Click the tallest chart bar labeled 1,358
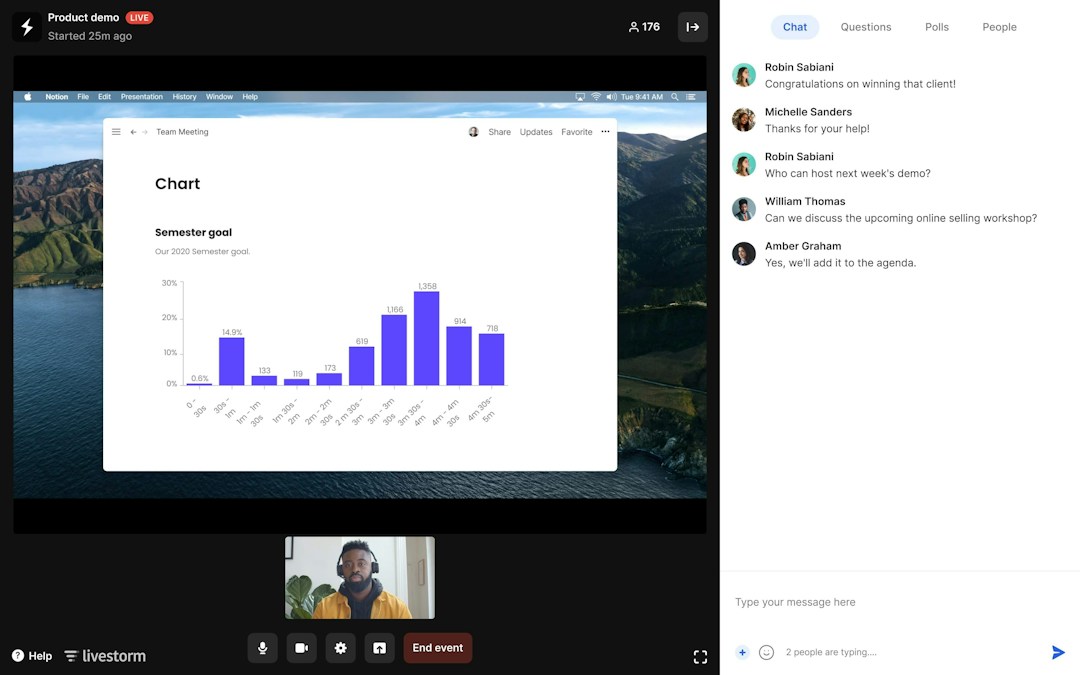Viewport: 1080px width, 675px height. pos(426,338)
